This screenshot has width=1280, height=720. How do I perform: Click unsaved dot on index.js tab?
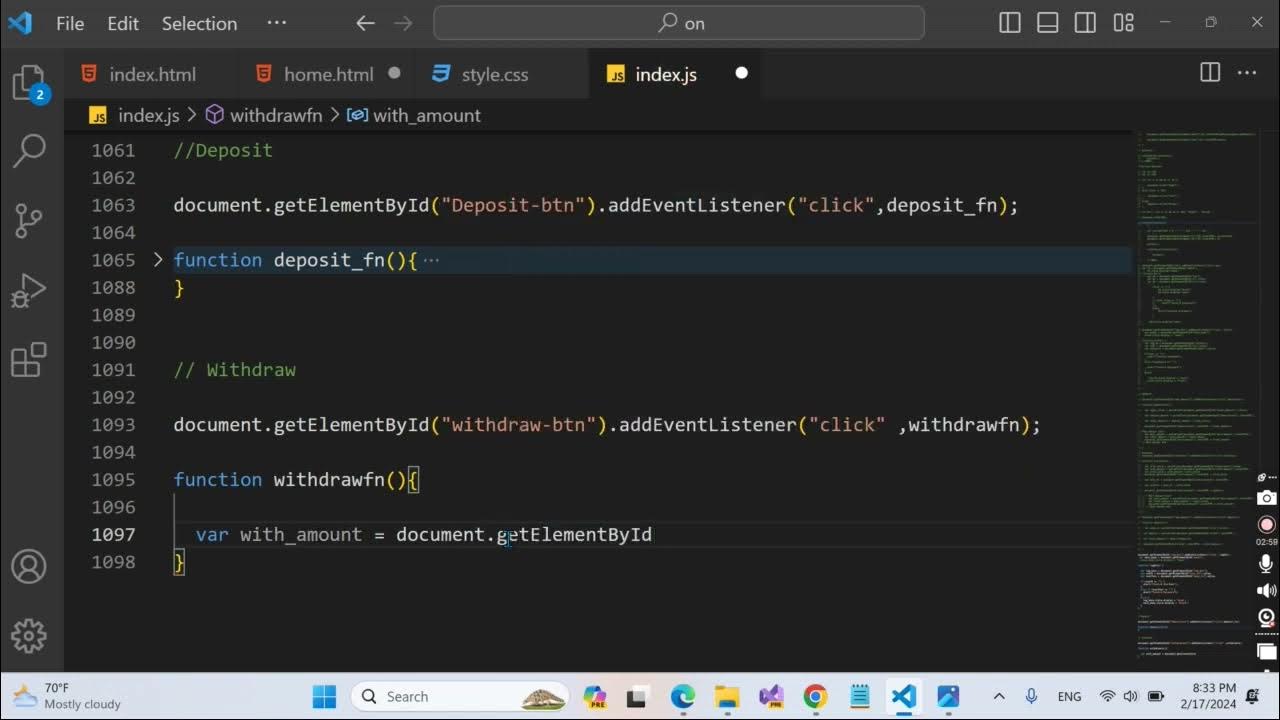(741, 73)
